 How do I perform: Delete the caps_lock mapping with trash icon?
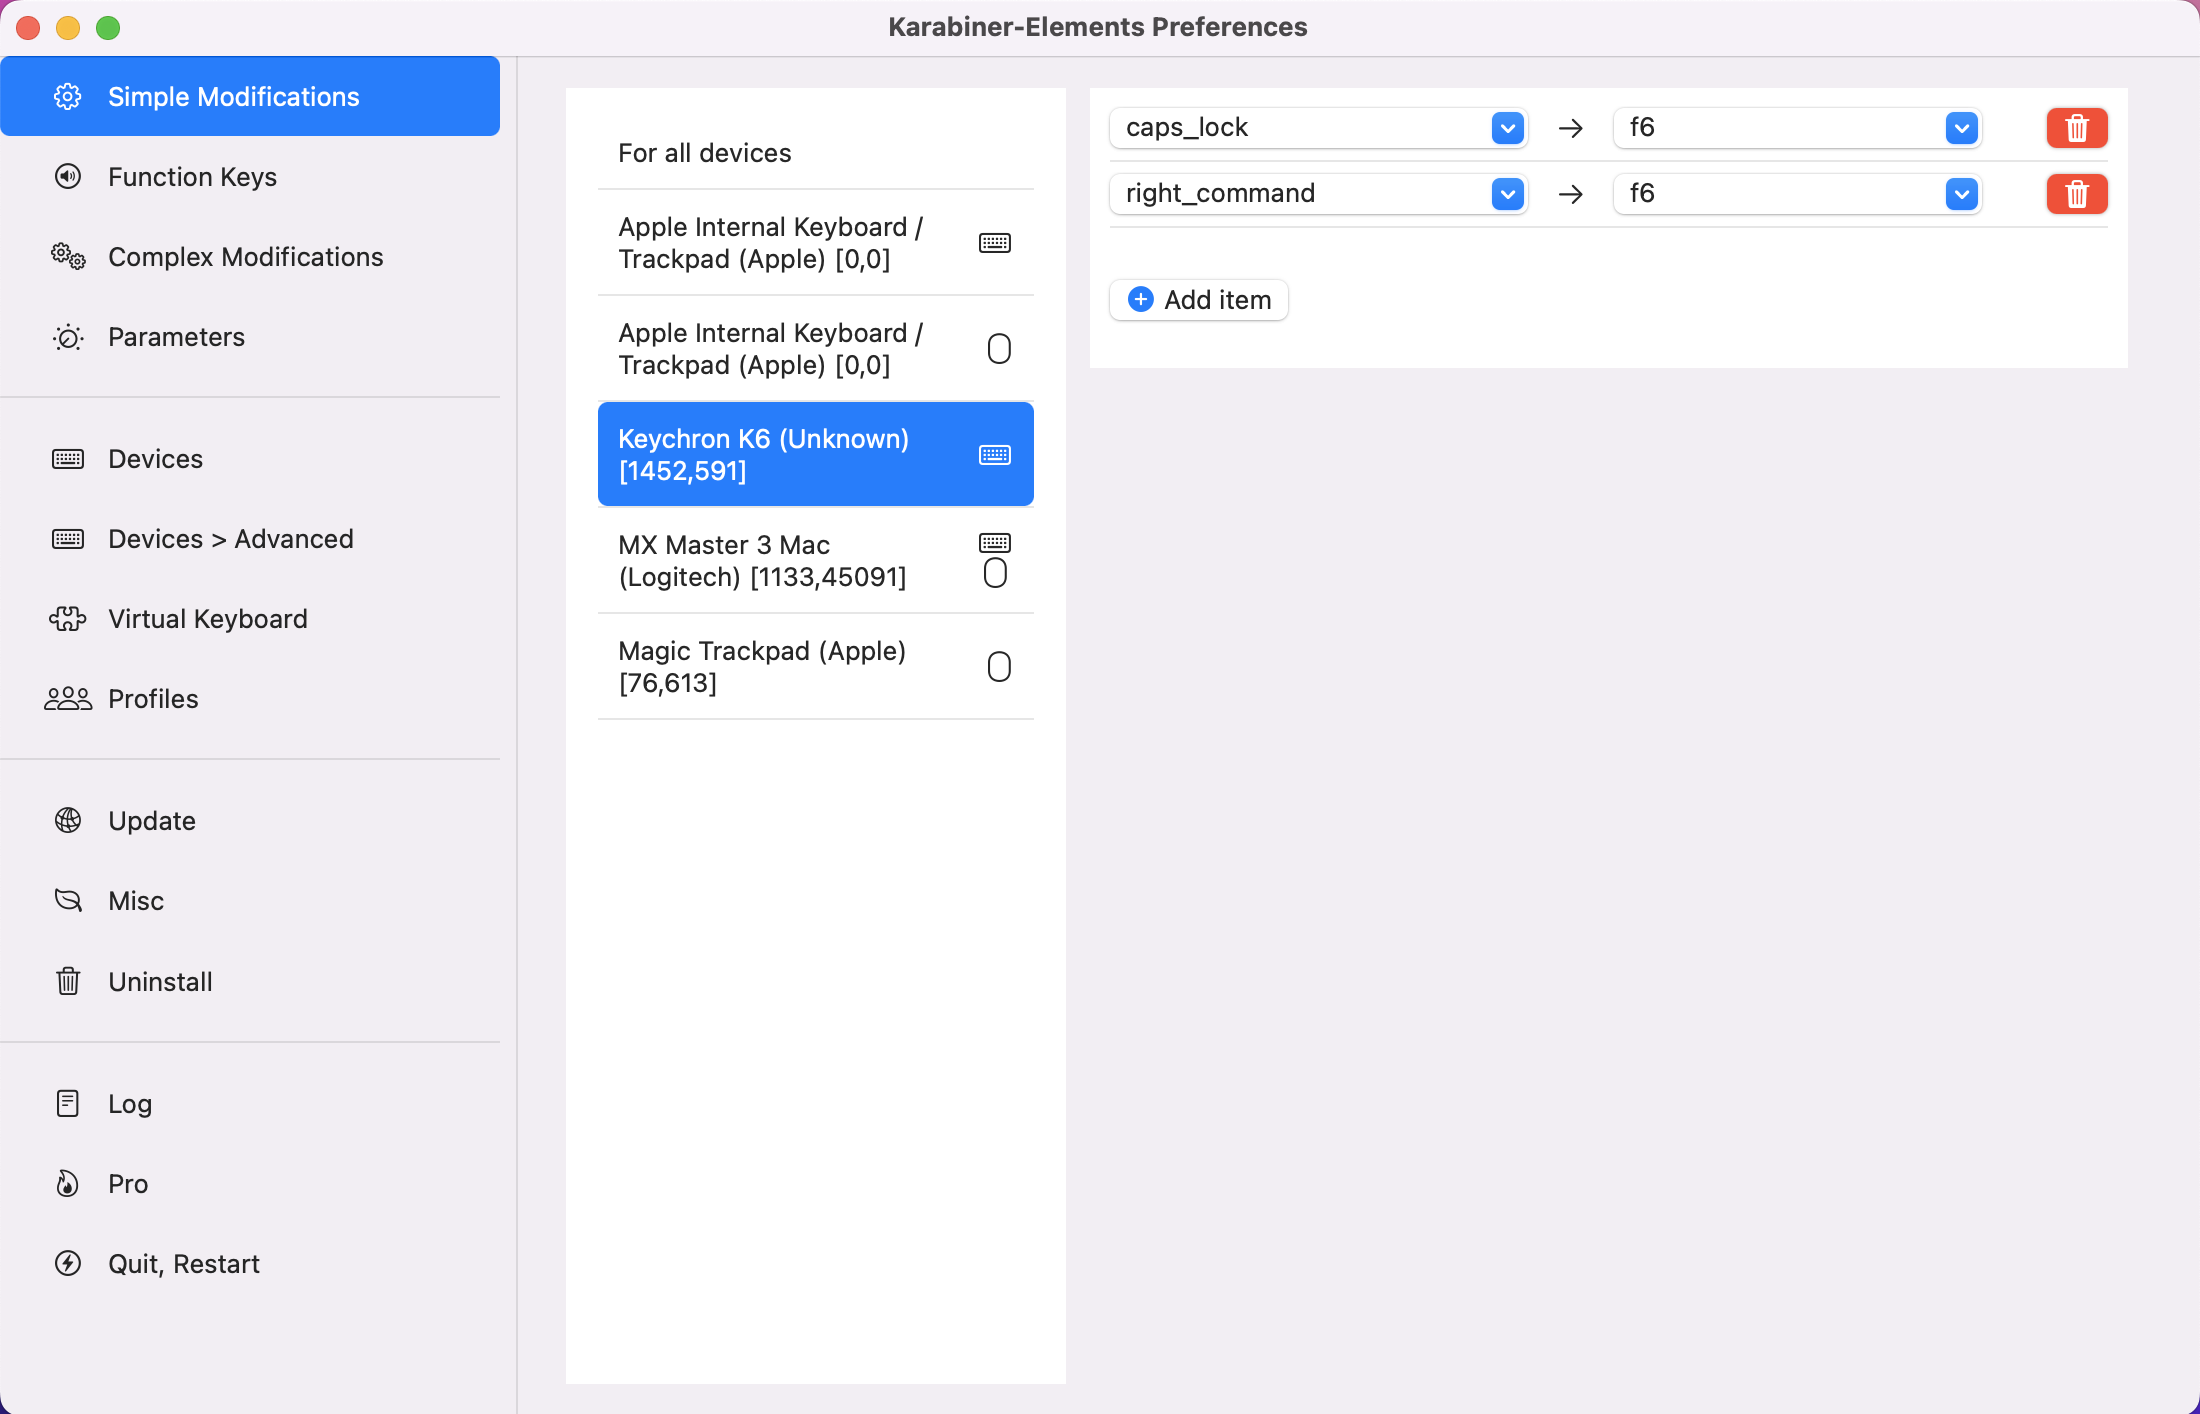click(2076, 128)
